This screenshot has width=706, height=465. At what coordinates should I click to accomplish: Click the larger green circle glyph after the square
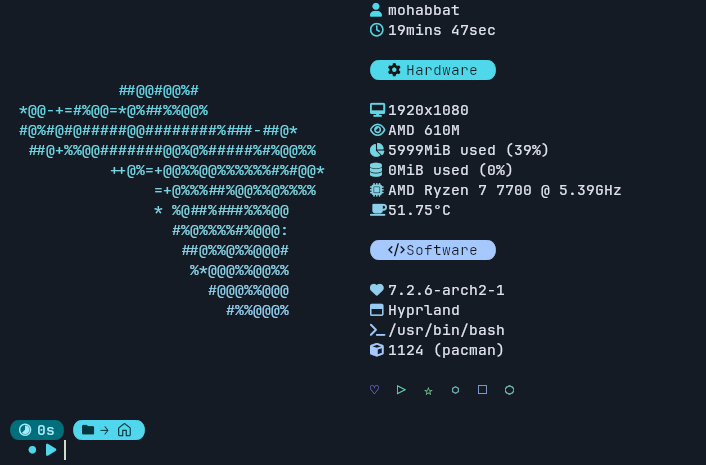(x=509, y=390)
